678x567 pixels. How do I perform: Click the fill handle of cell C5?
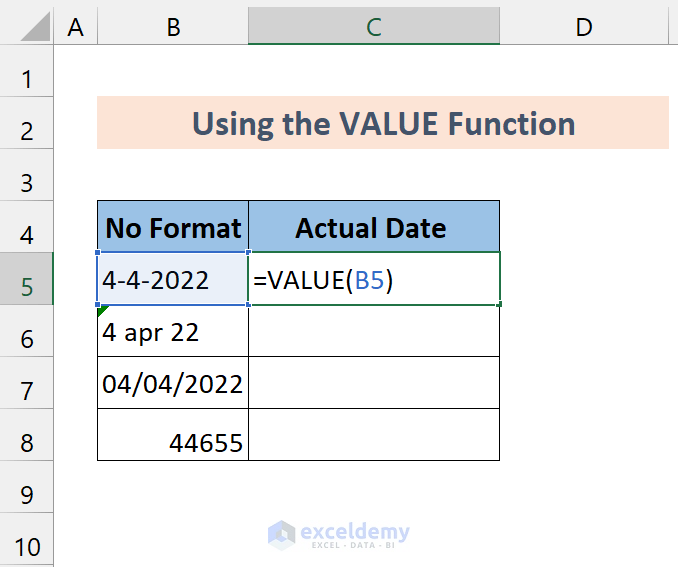click(x=499, y=304)
